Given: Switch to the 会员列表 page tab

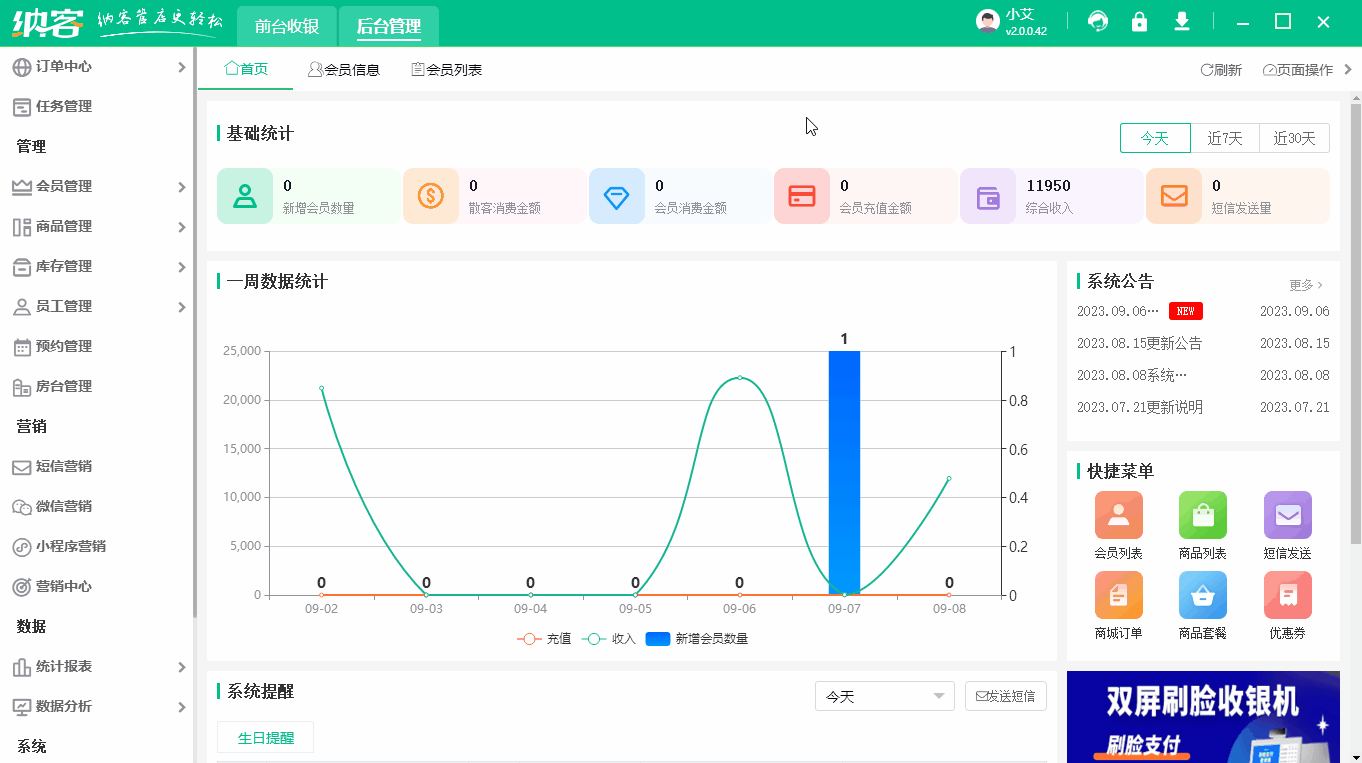Looking at the screenshot, I should (x=447, y=70).
